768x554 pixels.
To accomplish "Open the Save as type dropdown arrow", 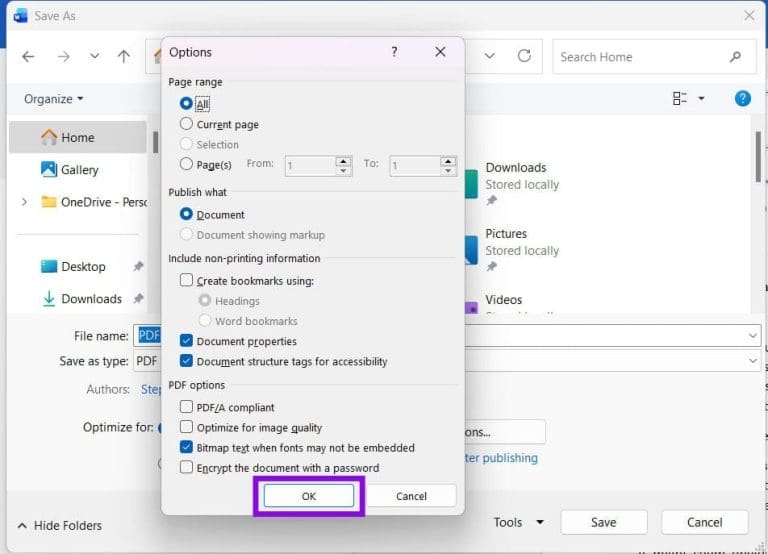I will point(752,361).
